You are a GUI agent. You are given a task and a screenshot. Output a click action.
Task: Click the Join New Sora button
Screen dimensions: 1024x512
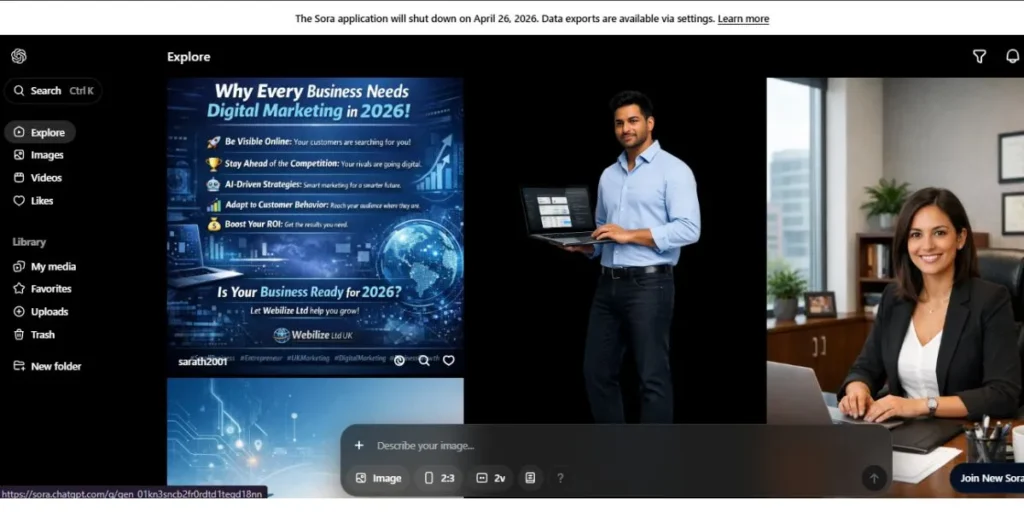point(988,478)
